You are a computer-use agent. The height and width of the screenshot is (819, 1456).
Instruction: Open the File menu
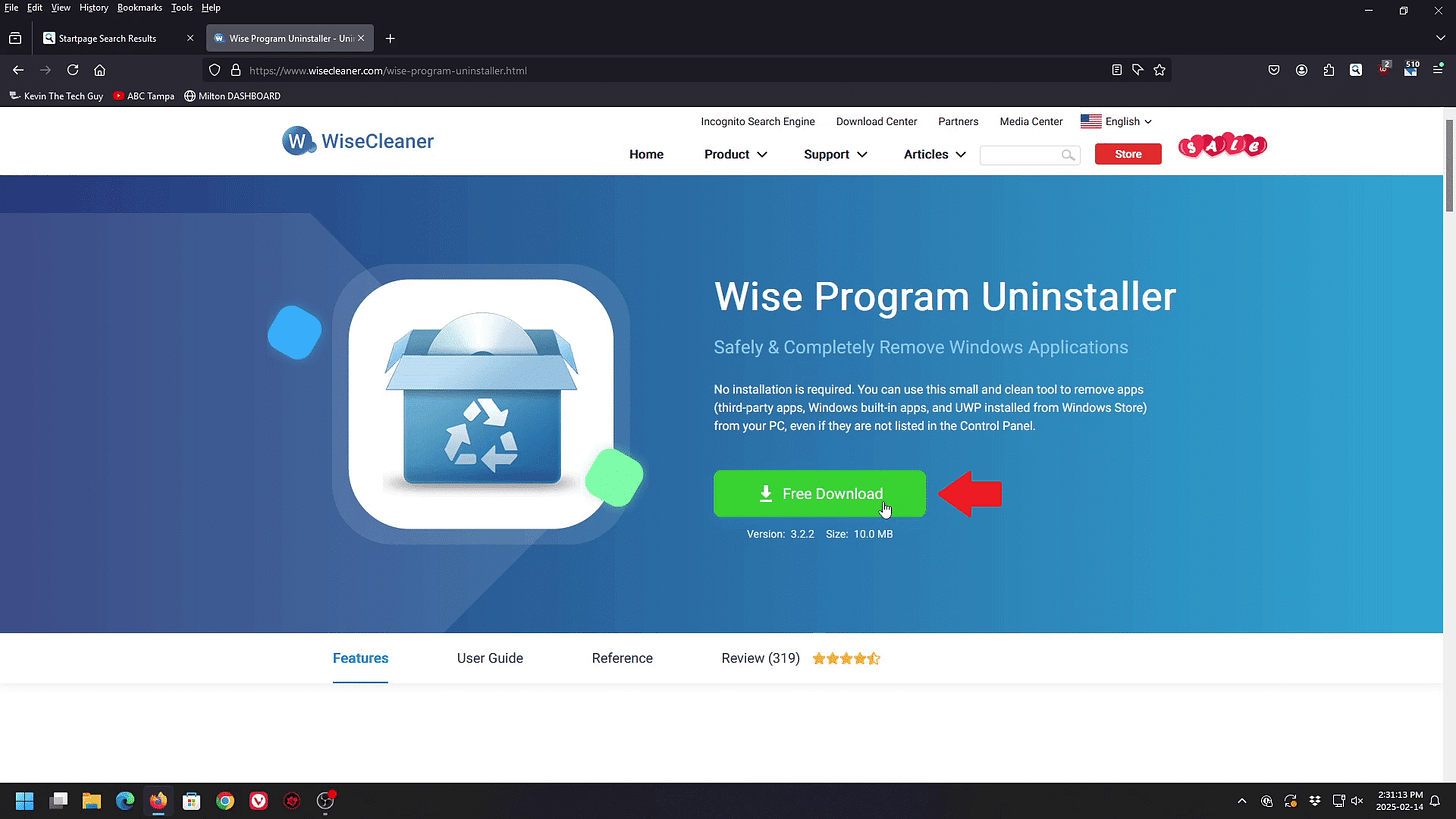click(11, 7)
